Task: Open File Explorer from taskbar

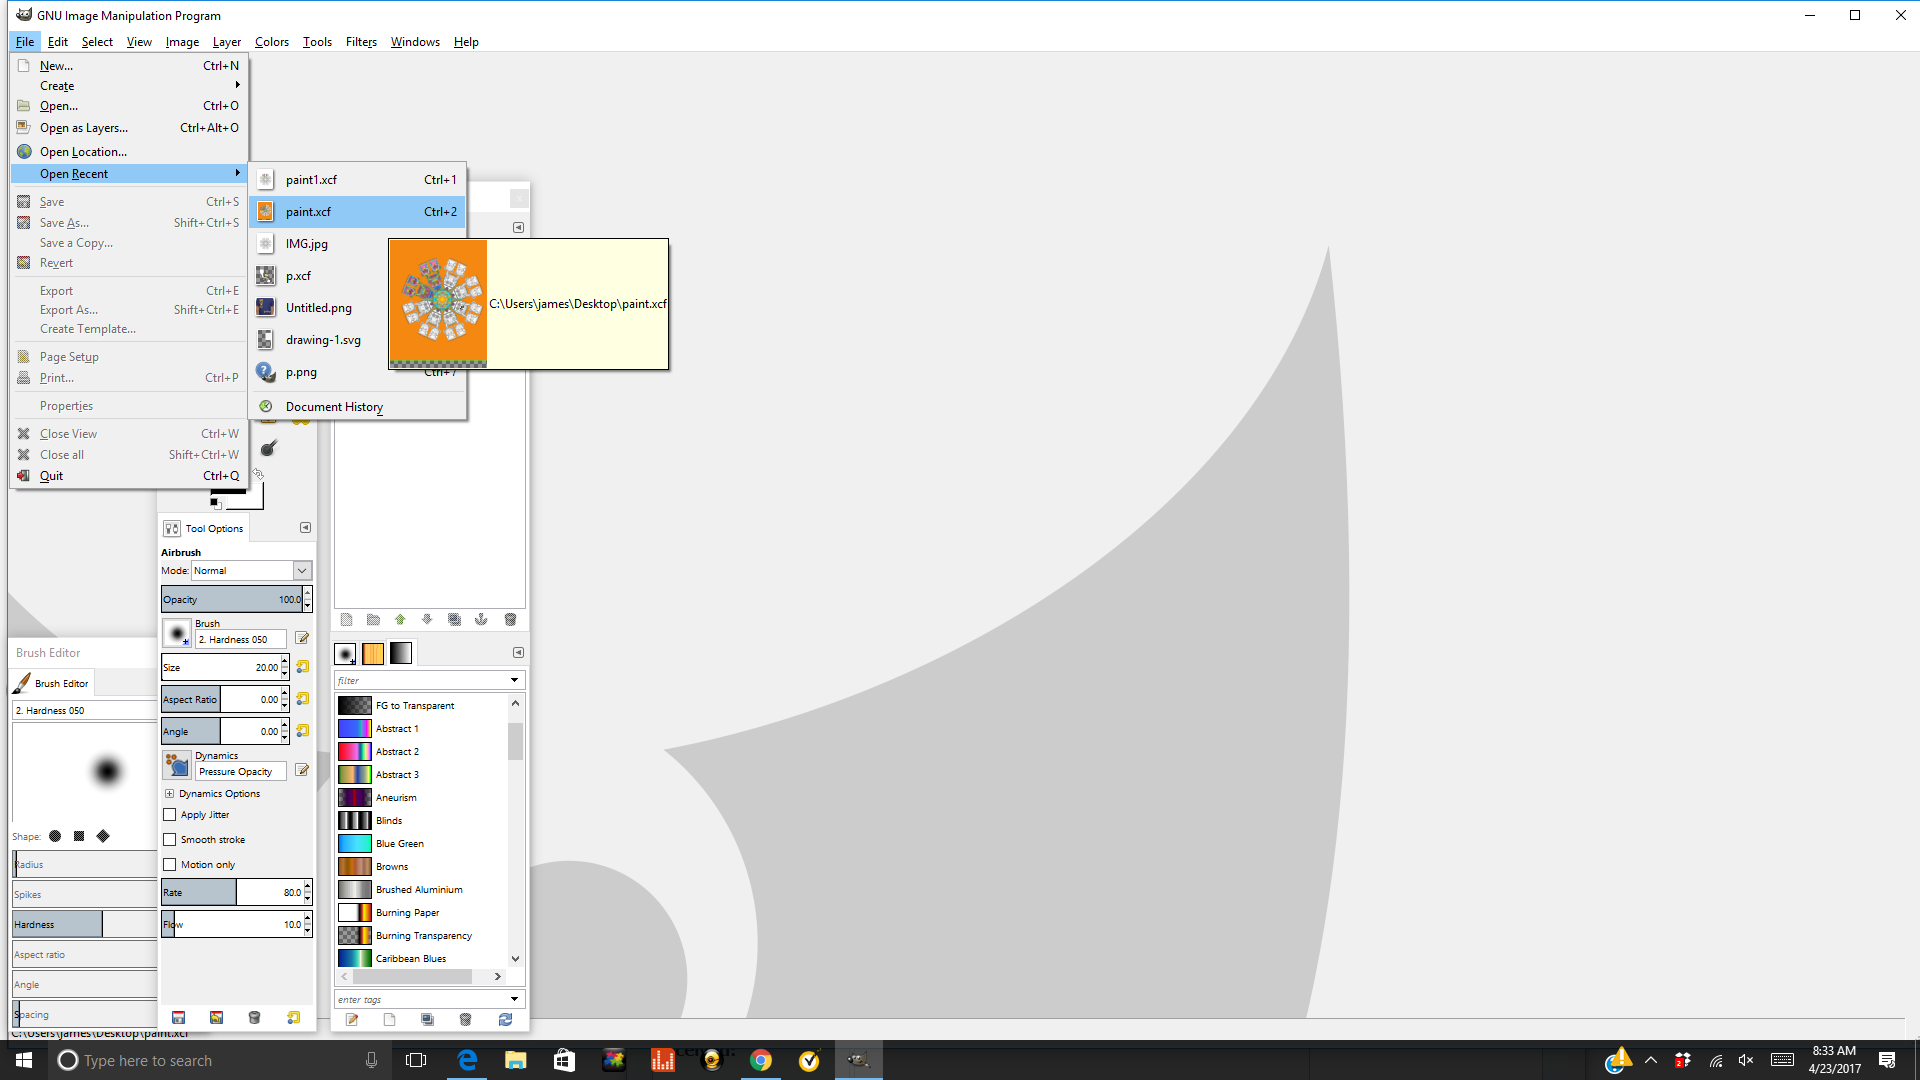Action: click(516, 1061)
